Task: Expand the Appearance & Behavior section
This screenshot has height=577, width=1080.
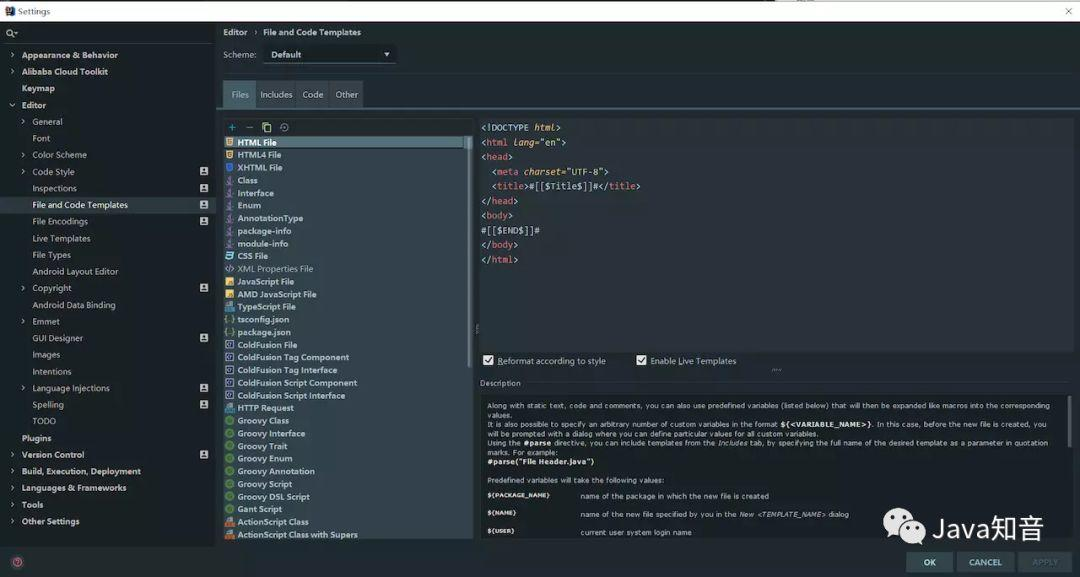Action: [10, 54]
